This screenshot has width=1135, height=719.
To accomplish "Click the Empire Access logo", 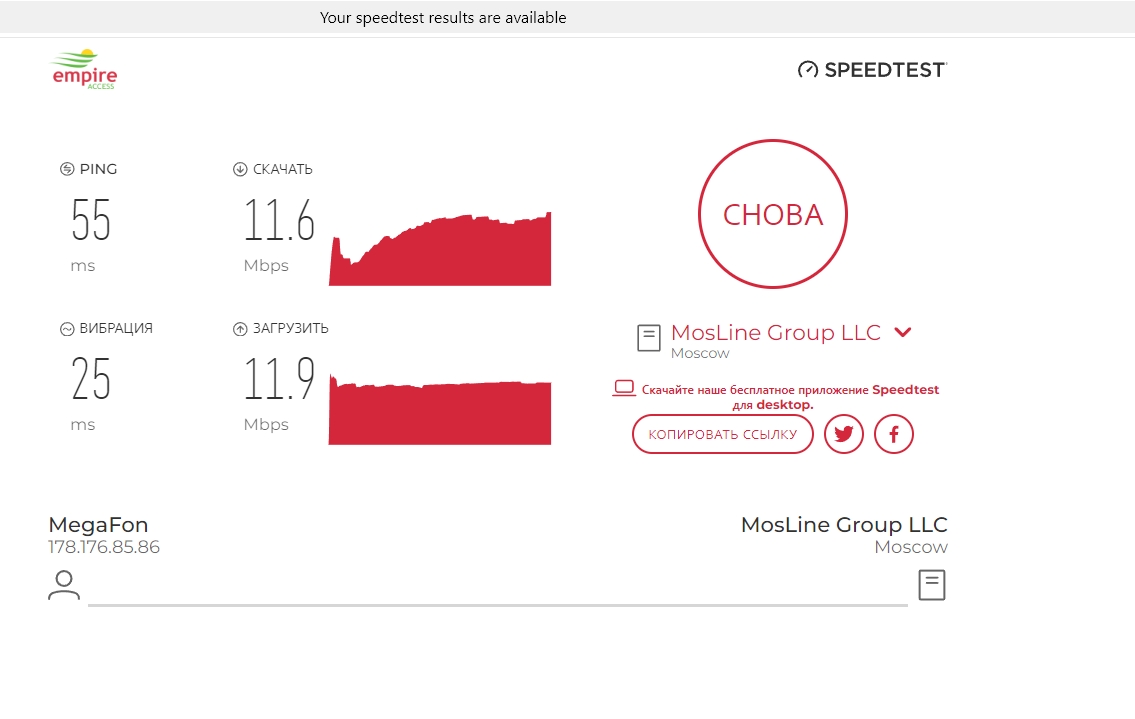I will 84,70.
